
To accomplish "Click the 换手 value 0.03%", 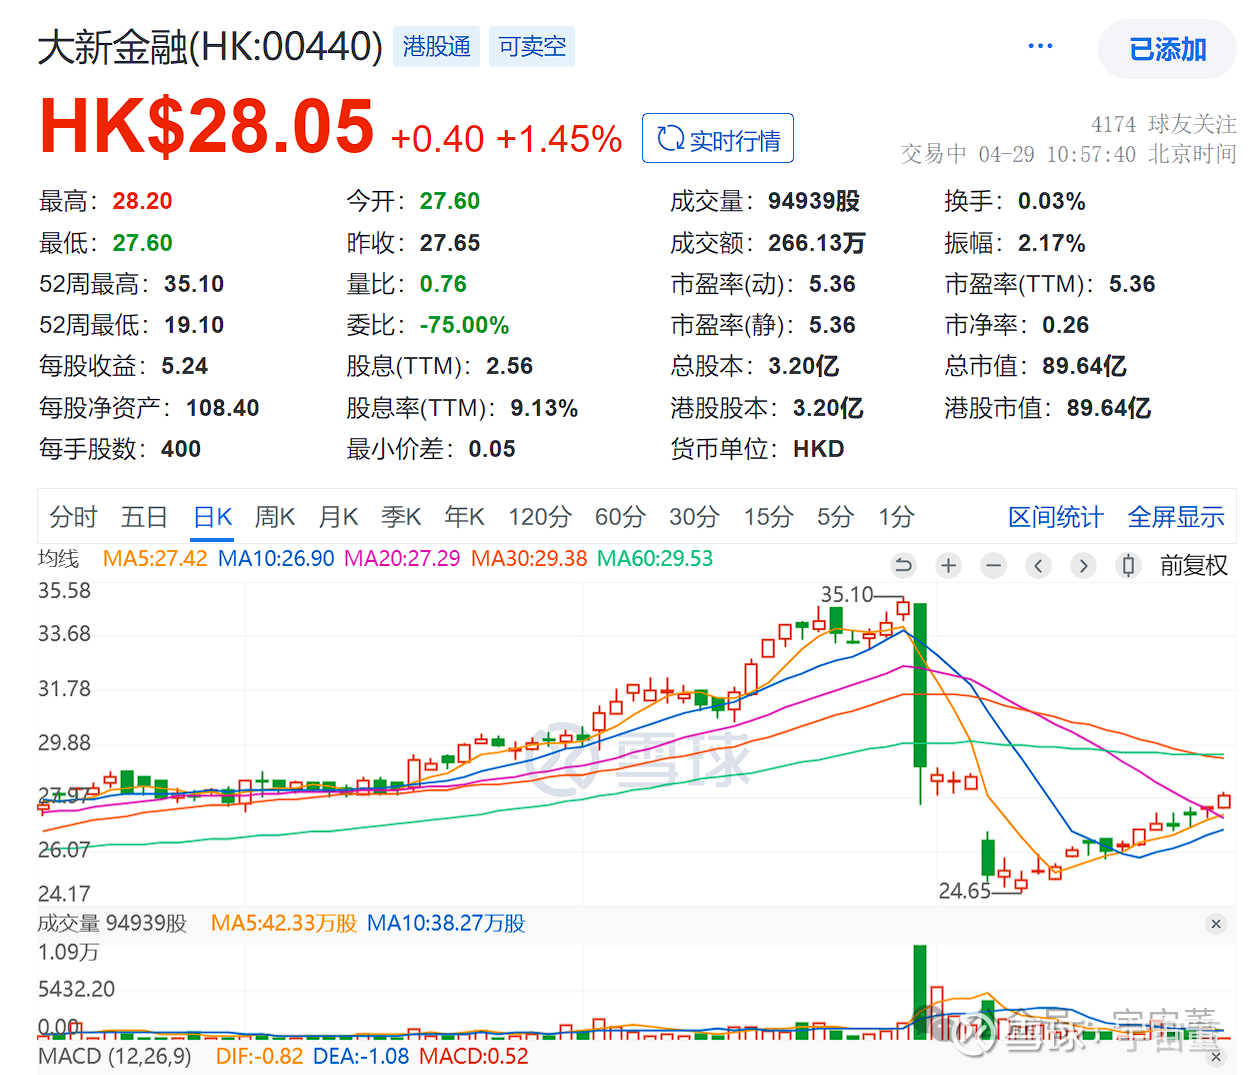I will point(1052,201).
